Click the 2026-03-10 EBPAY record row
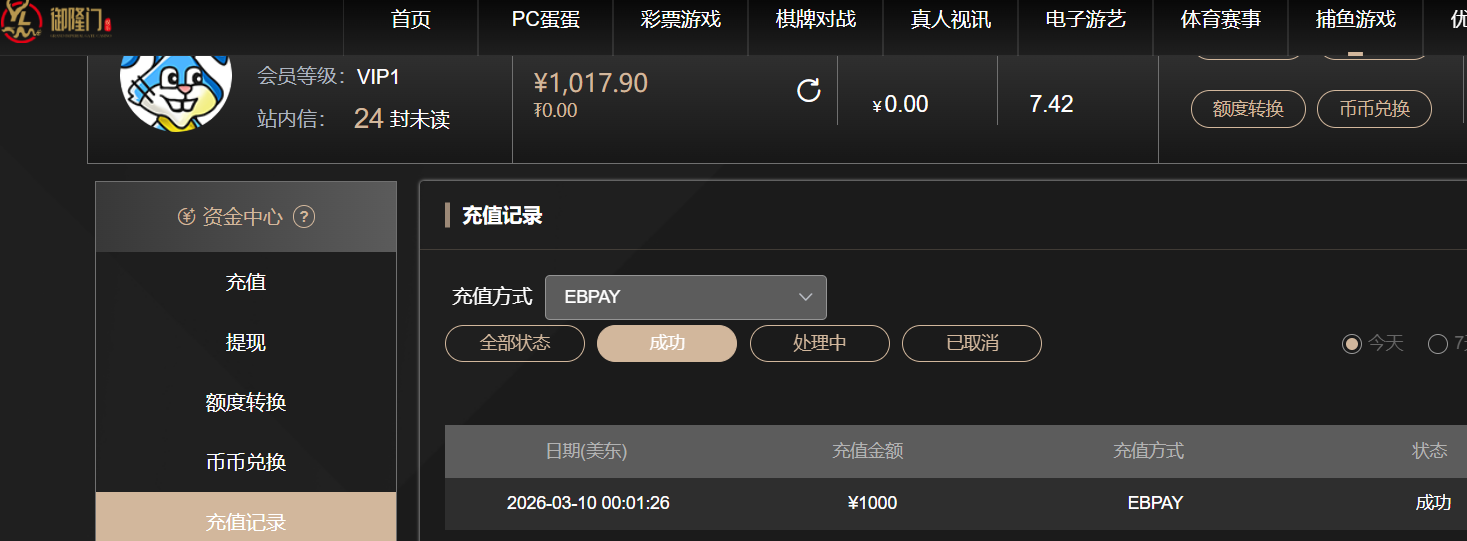 click(955, 503)
